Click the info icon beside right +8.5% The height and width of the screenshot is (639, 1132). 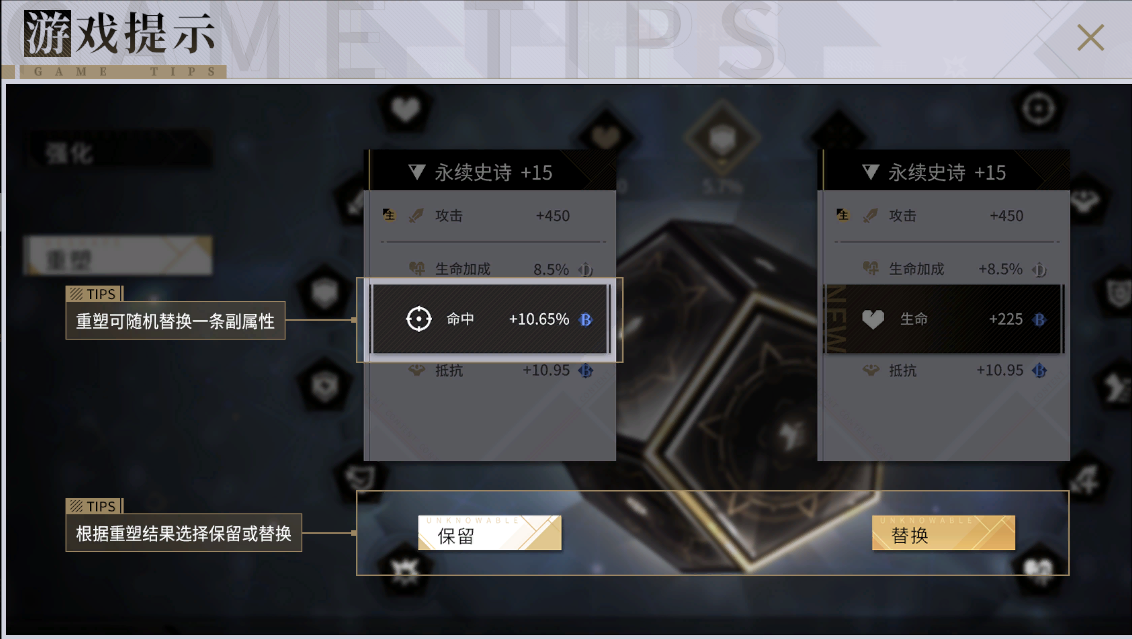click(1039, 269)
